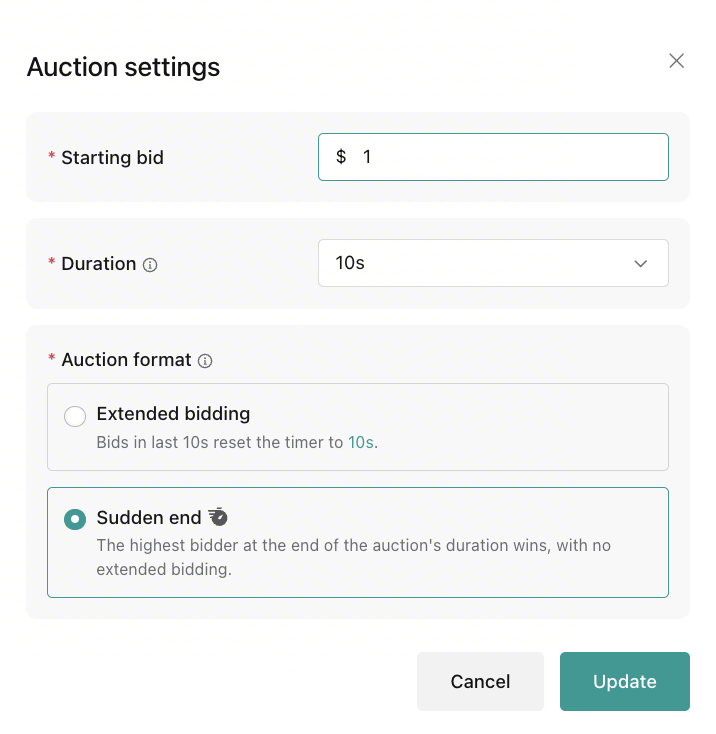Click the Duration info icon

150,265
